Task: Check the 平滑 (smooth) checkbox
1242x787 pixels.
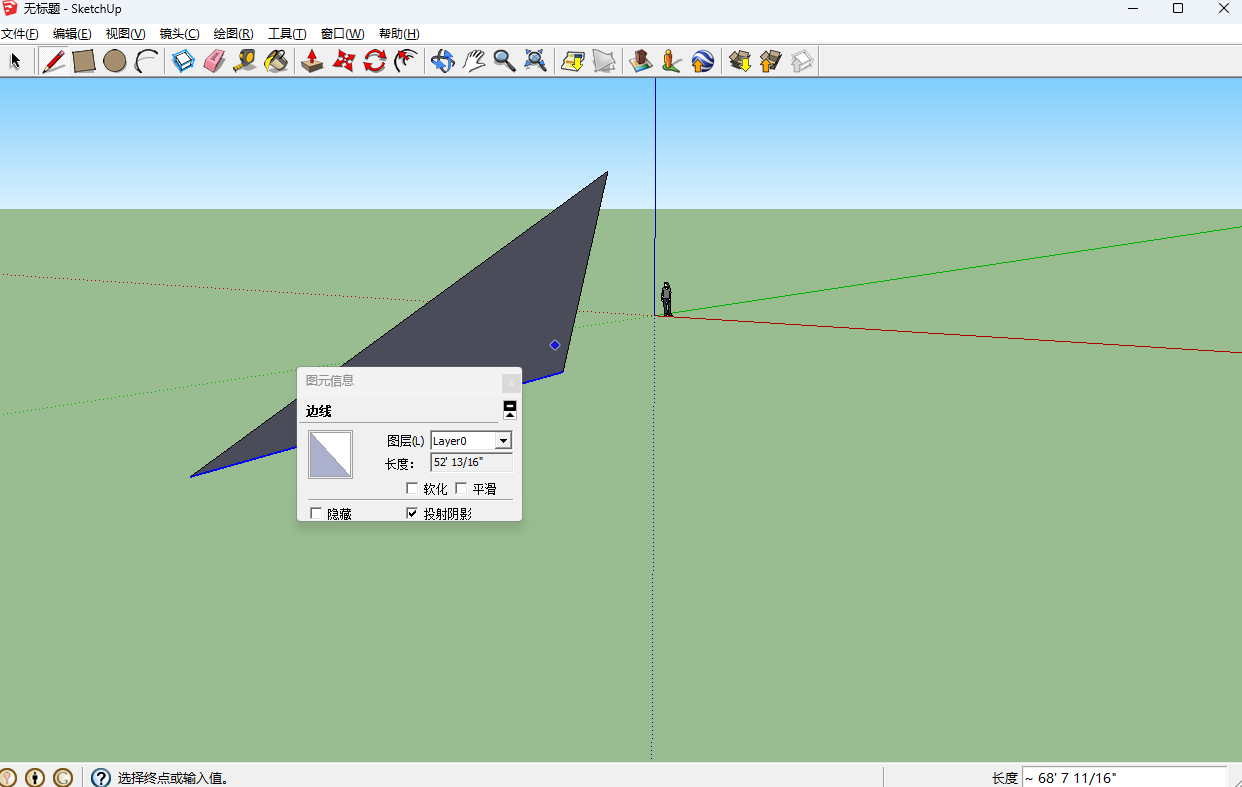Action: [461, 489]
